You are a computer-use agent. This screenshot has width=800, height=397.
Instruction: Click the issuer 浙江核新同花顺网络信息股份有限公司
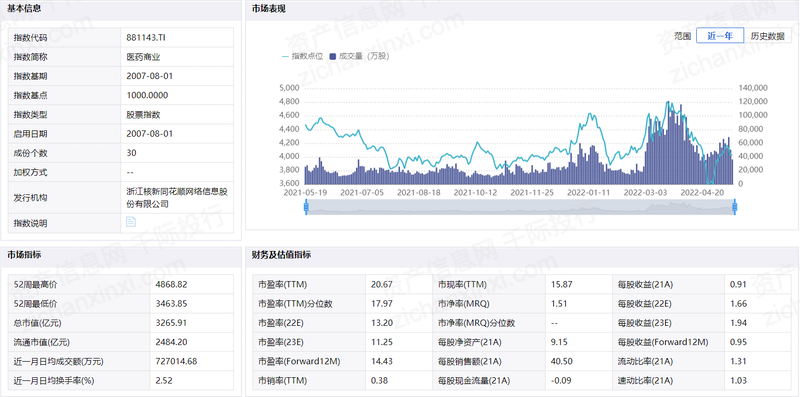177,197
